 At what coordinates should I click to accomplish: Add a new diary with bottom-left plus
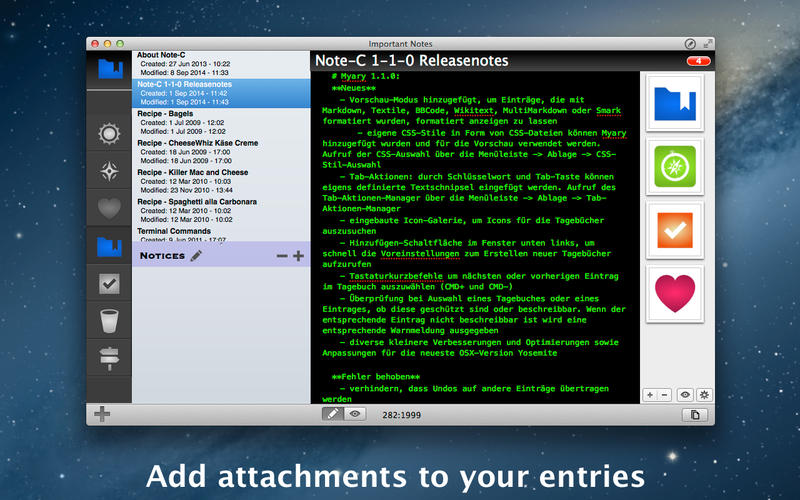(x=102, y=414)
